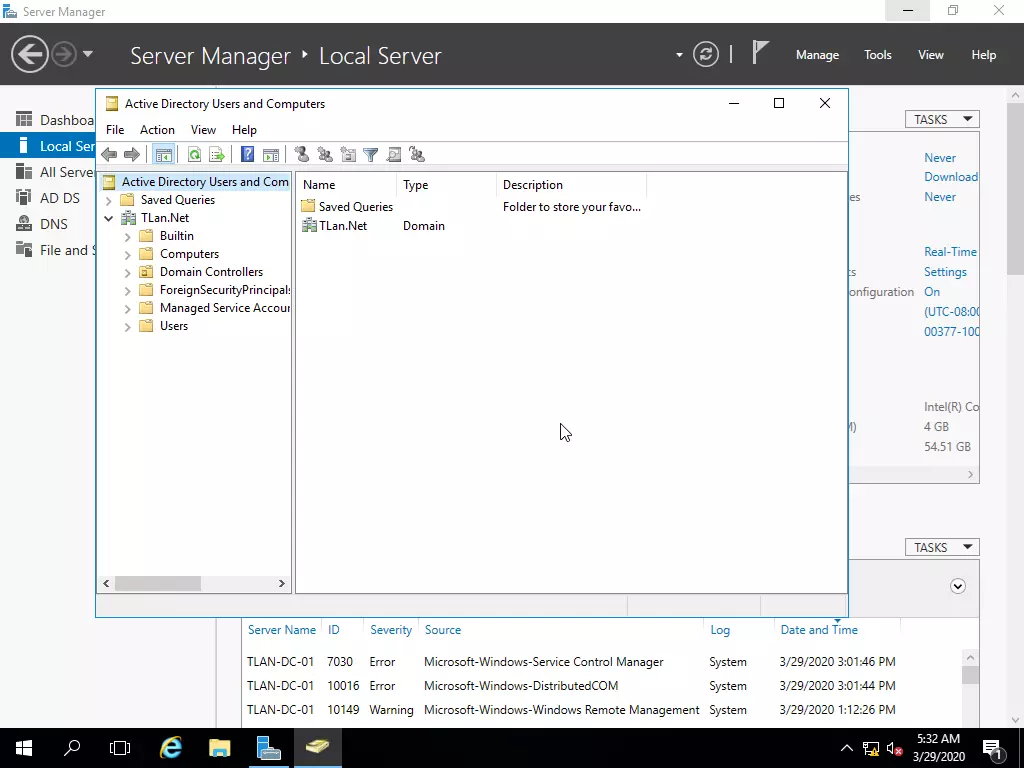Open the Help menu in Active Directory Users and Computers
The image size is (1024, 768).
coord(244,130)
